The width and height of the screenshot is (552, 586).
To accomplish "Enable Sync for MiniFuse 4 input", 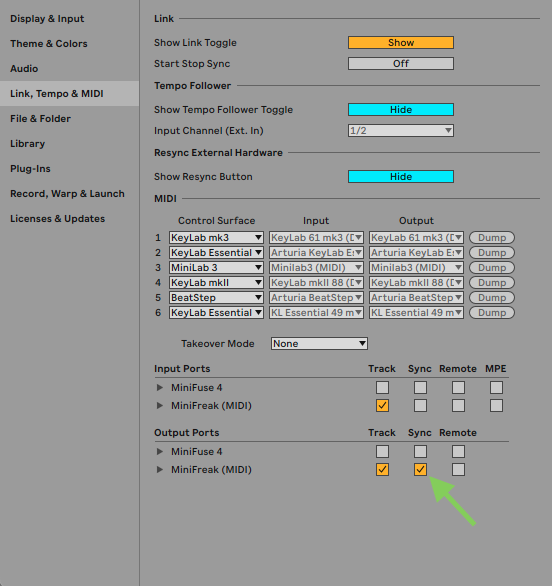I will coord(420,388).
